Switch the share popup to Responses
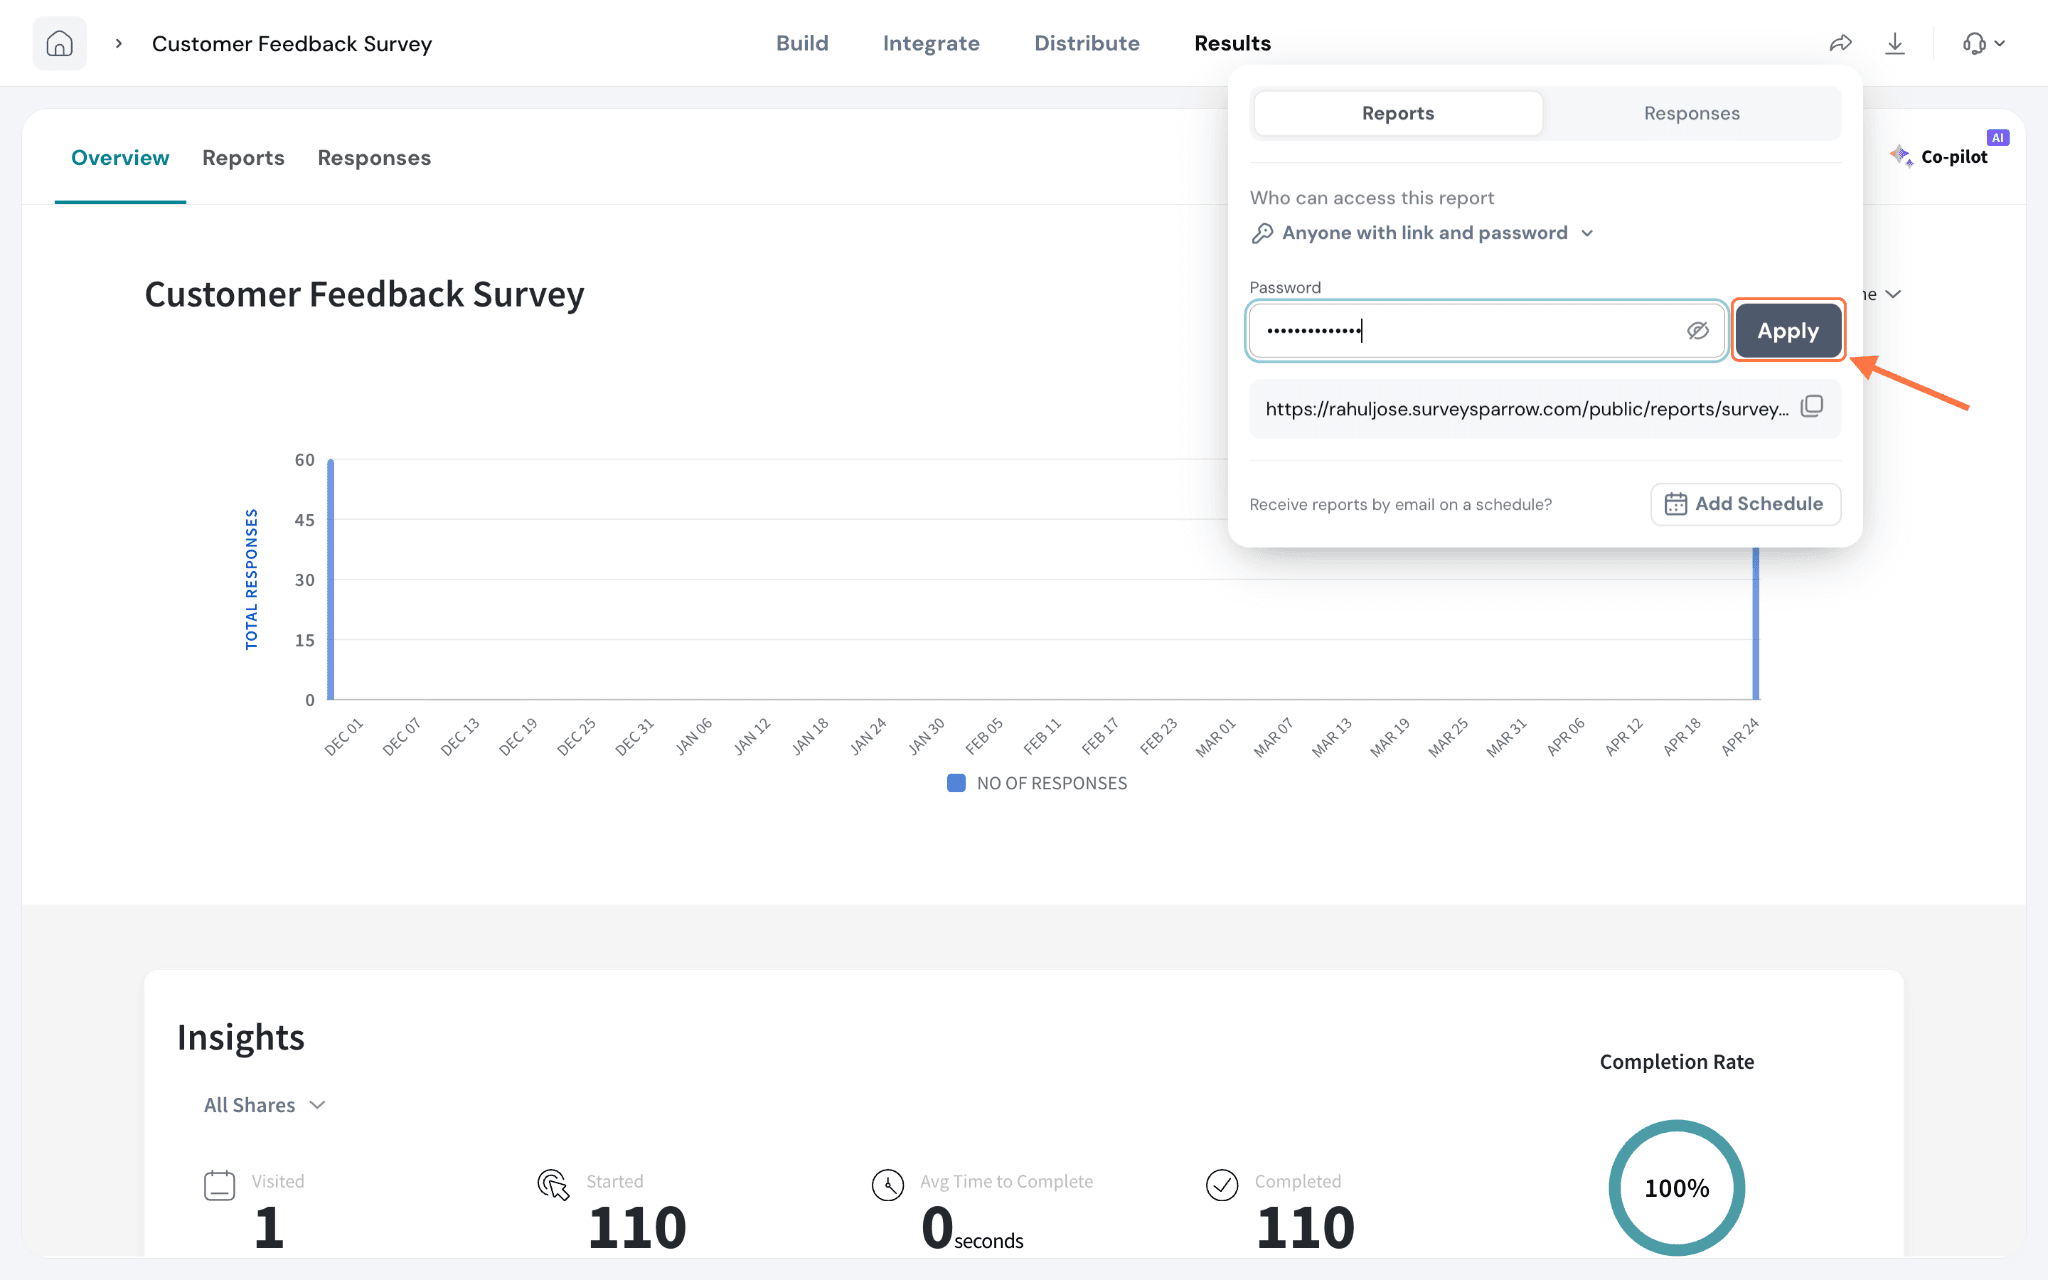Screen dimensions: 2048x1280 (x=1691, y=113)
